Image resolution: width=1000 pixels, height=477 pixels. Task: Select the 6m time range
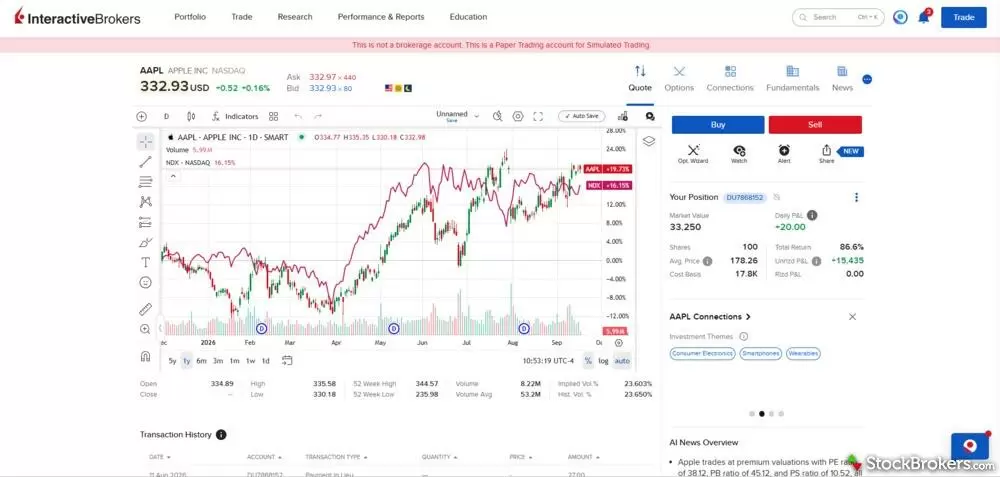click(202, 361)
